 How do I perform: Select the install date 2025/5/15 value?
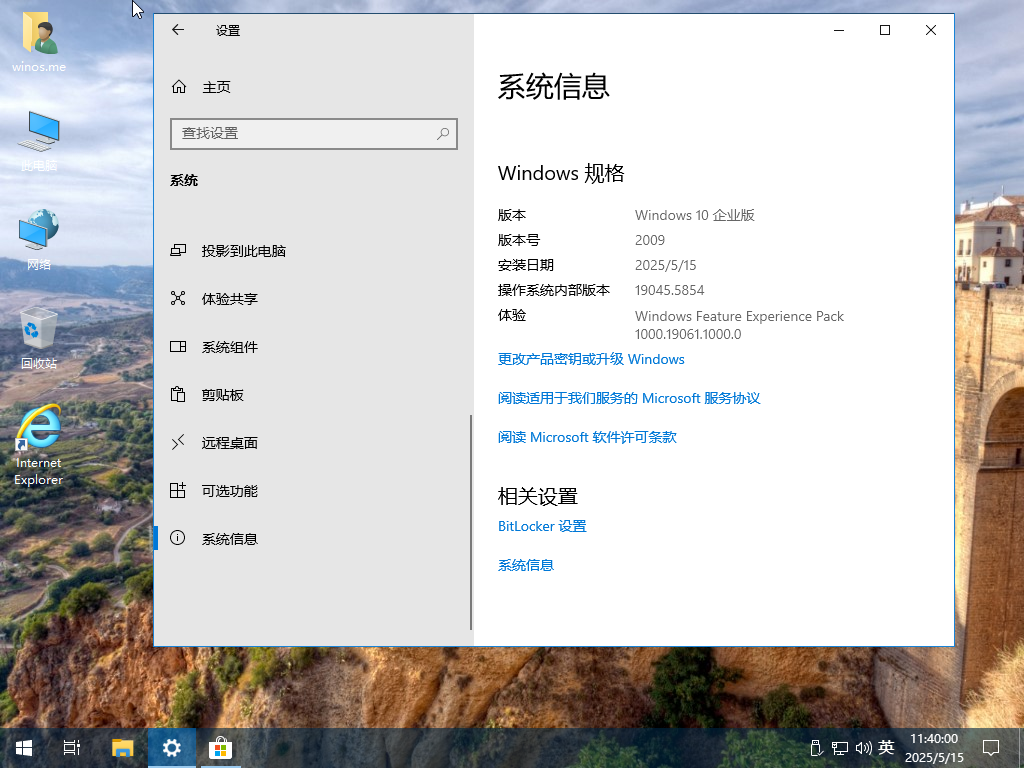[665, 265]
